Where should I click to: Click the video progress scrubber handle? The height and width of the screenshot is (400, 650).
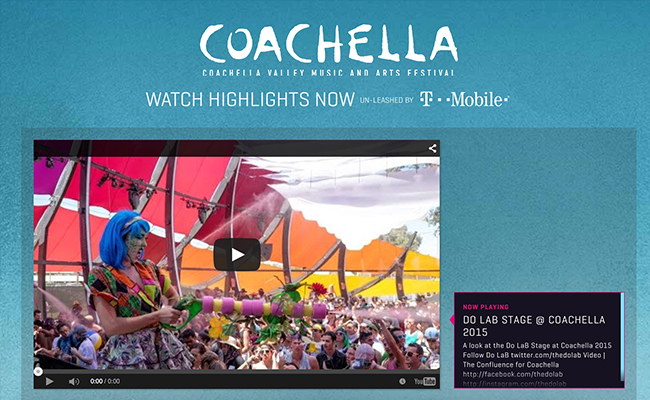pyautogui.click(x=38, y=371)
